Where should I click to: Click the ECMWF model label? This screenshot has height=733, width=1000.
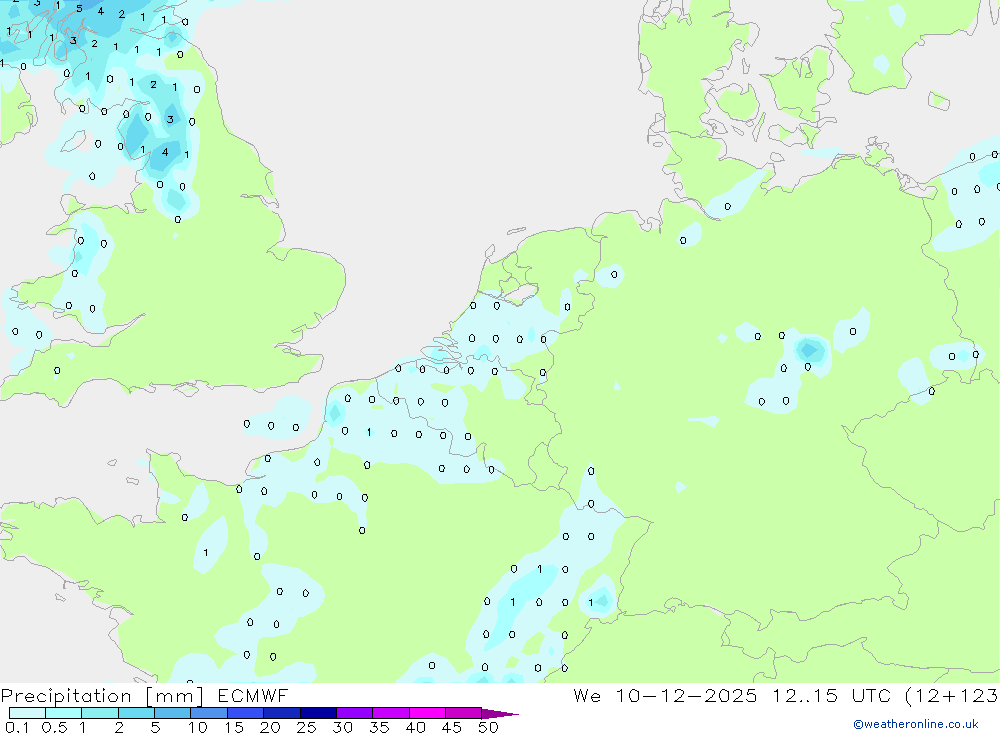(x=253, y=695)
